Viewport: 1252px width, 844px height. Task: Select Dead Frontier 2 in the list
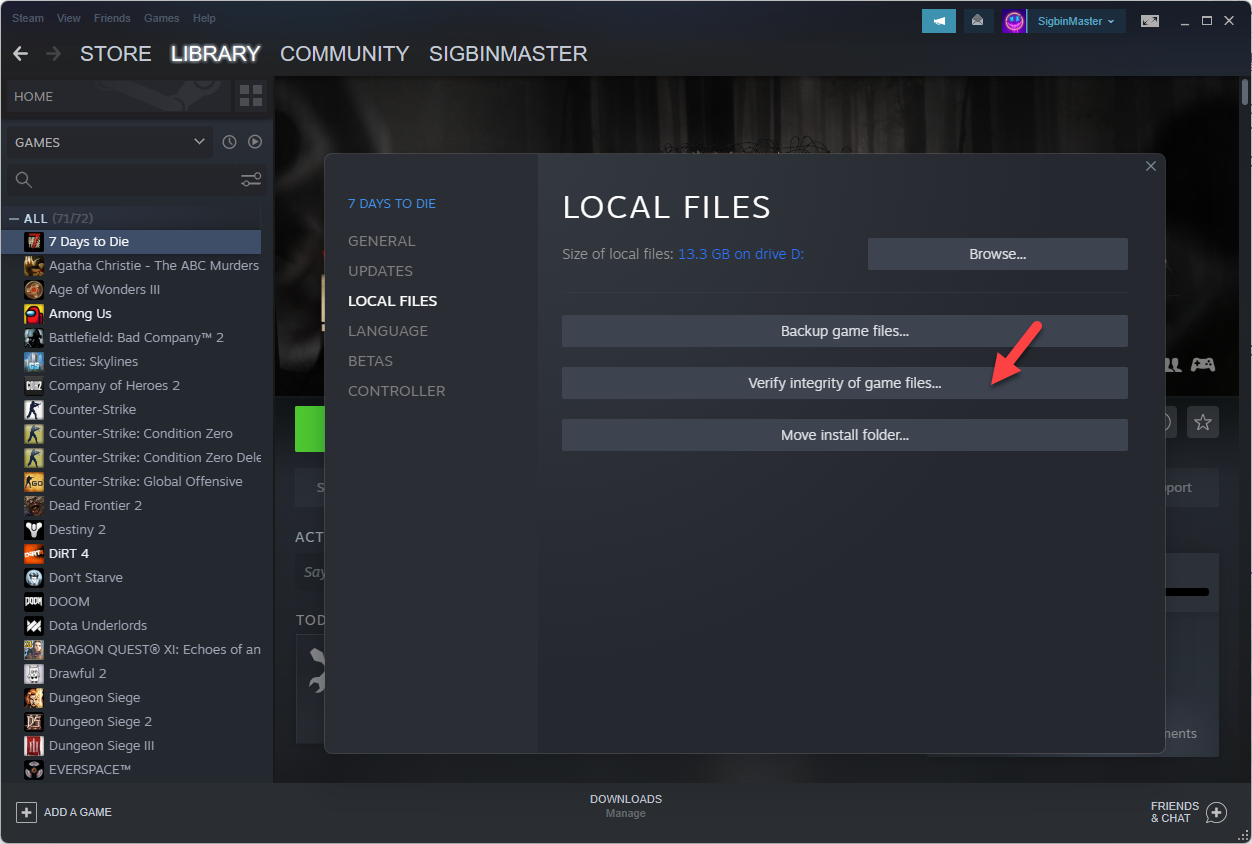[95, 506]
